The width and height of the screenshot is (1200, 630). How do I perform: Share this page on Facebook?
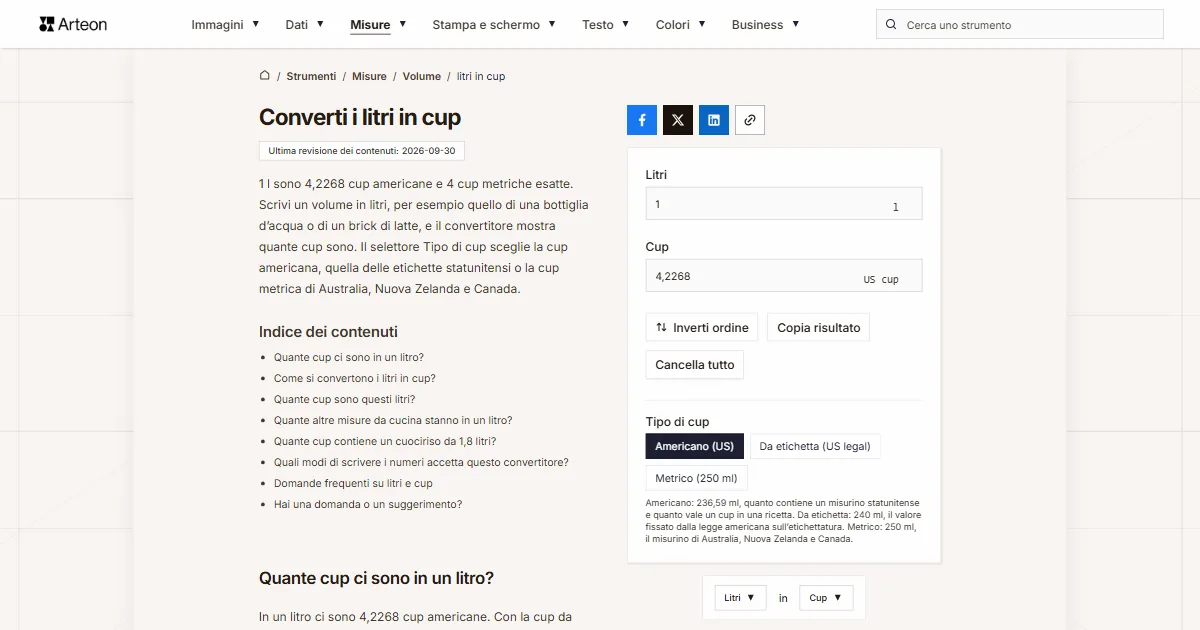pyautogui.click(x=642, y=120)
